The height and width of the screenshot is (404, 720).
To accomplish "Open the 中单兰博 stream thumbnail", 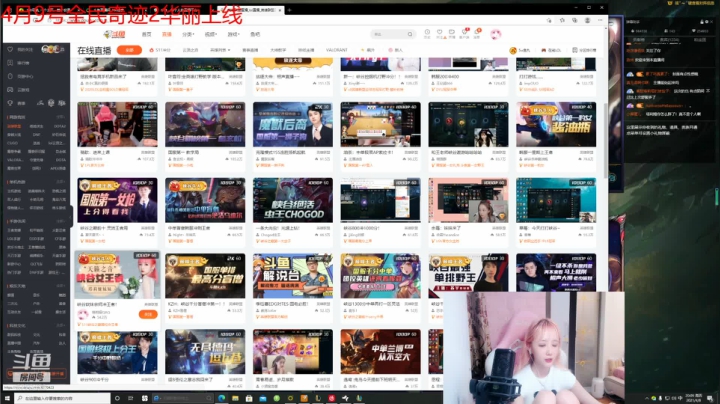I will pyautogui.click(x=380, y=351).
